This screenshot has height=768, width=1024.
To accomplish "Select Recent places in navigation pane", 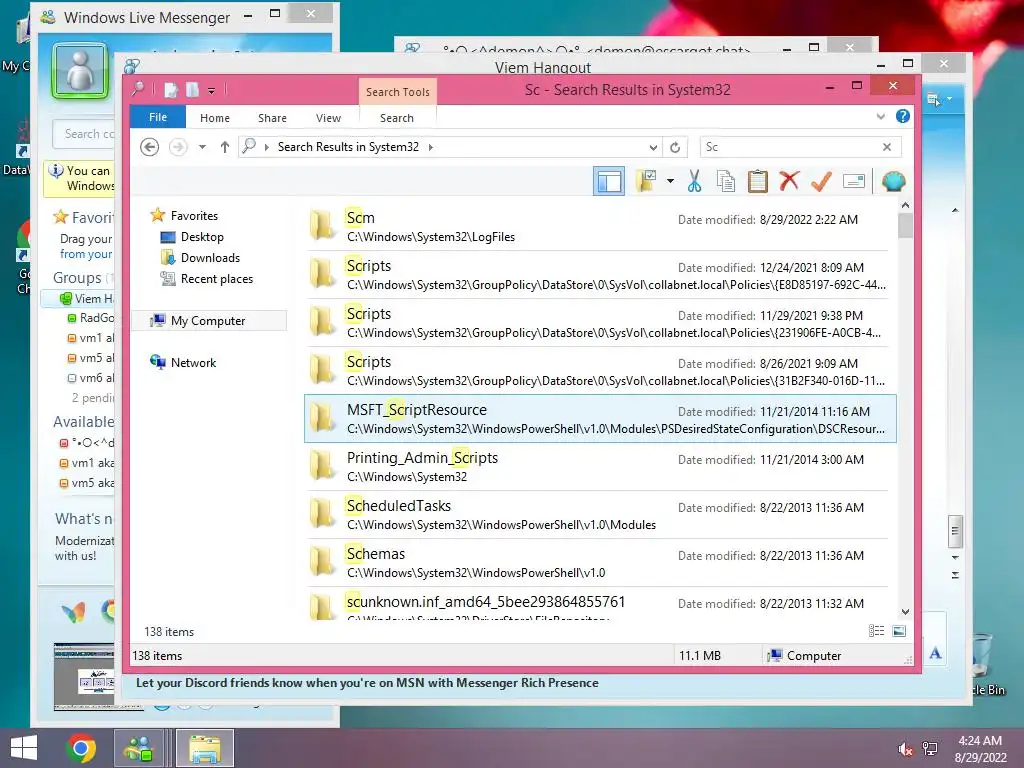I will 217,278.
